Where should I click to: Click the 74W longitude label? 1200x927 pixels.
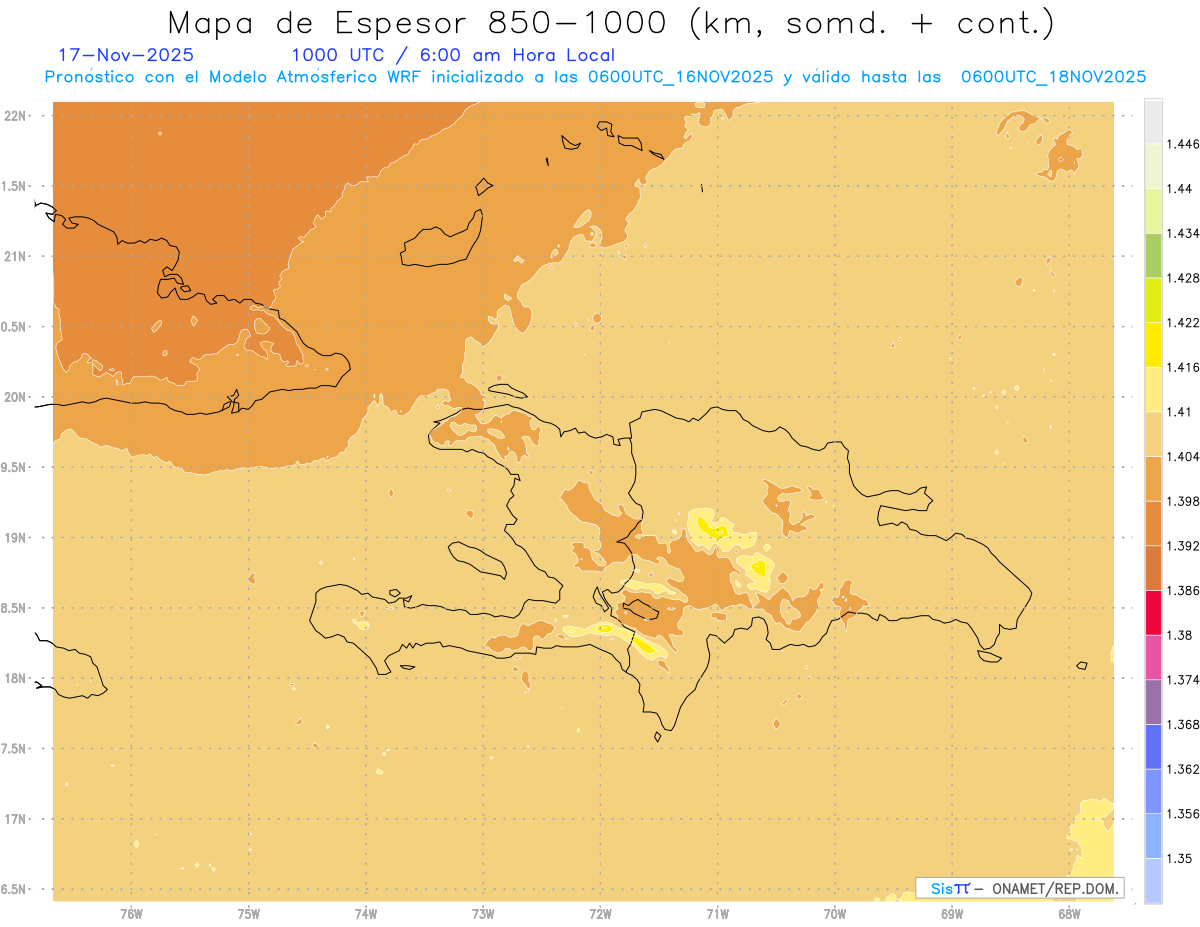(366, 914)
